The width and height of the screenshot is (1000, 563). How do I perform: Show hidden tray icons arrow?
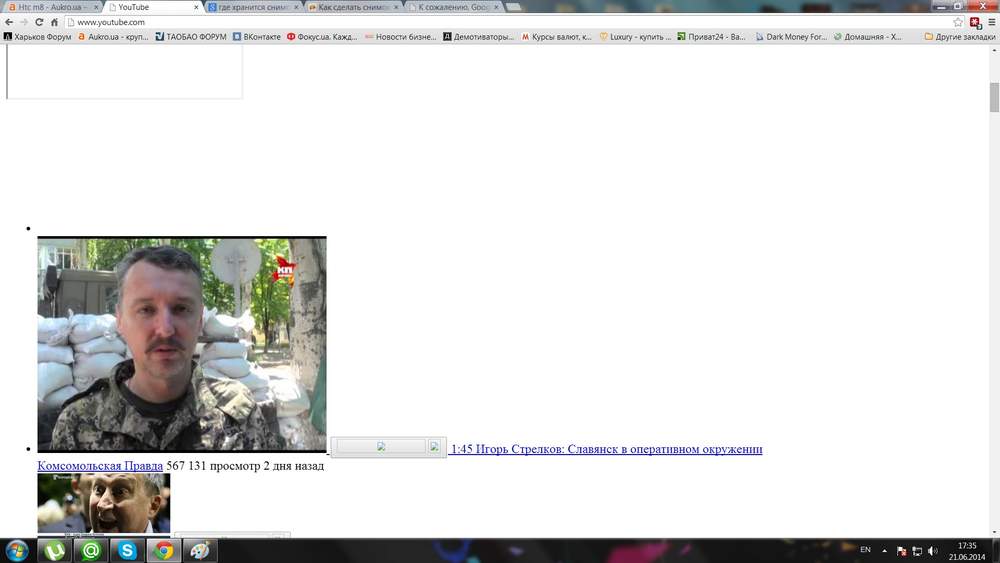pos(885,551)
